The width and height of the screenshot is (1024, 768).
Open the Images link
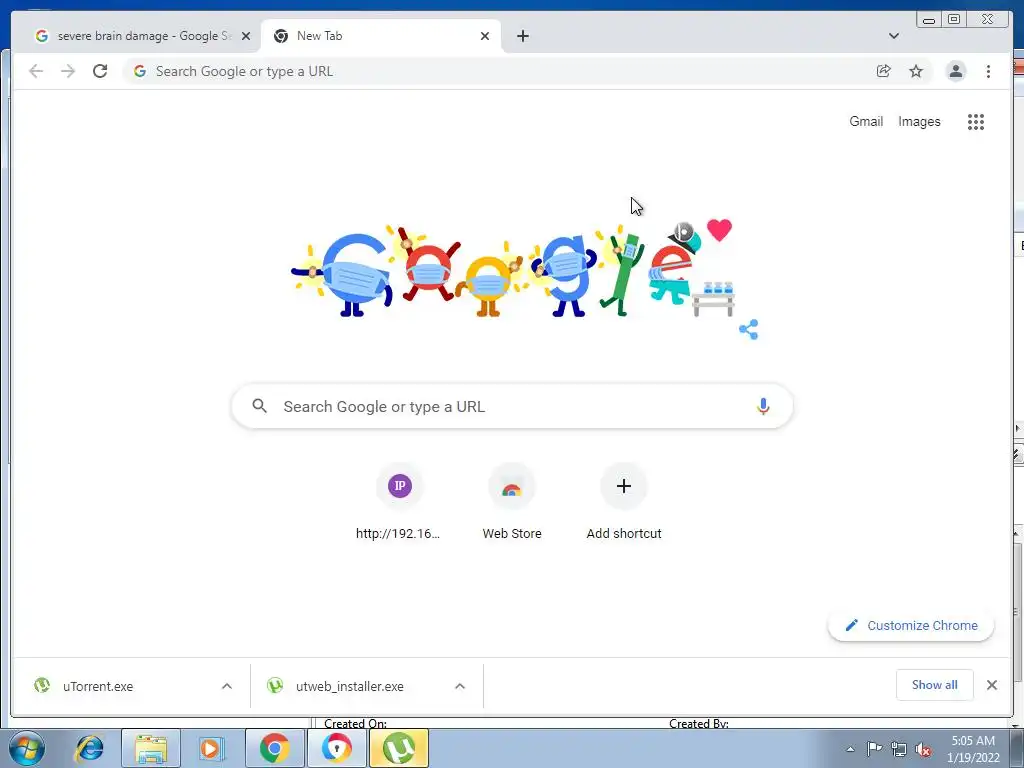[919, 121]
